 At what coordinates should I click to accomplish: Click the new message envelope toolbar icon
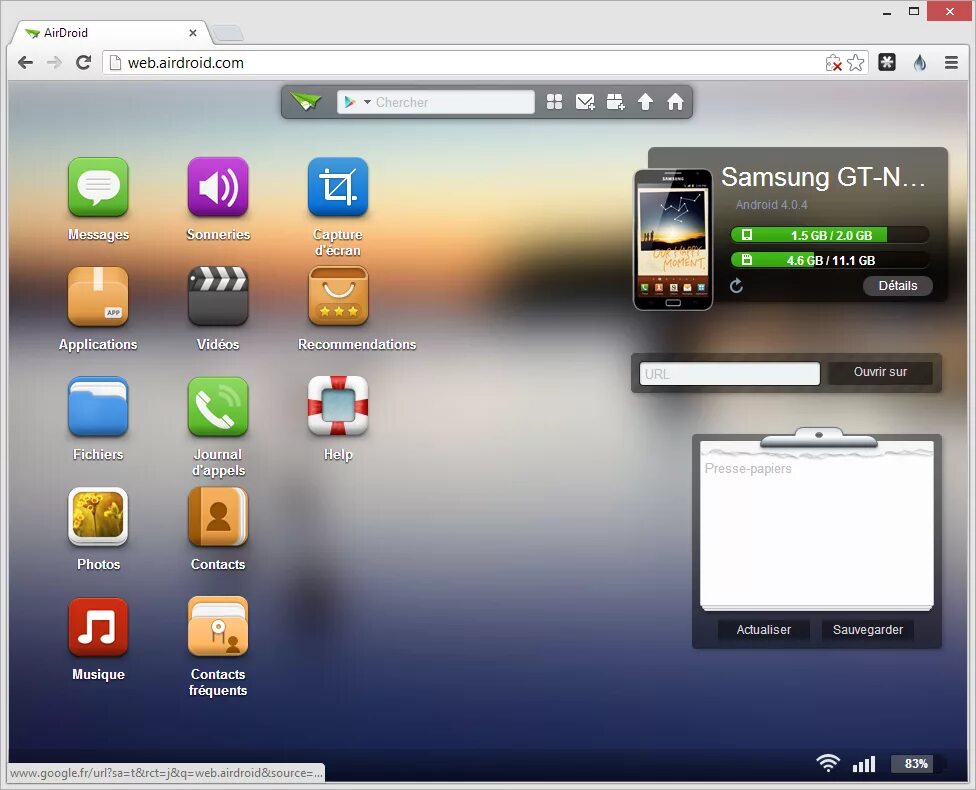(x=585, y=102)
